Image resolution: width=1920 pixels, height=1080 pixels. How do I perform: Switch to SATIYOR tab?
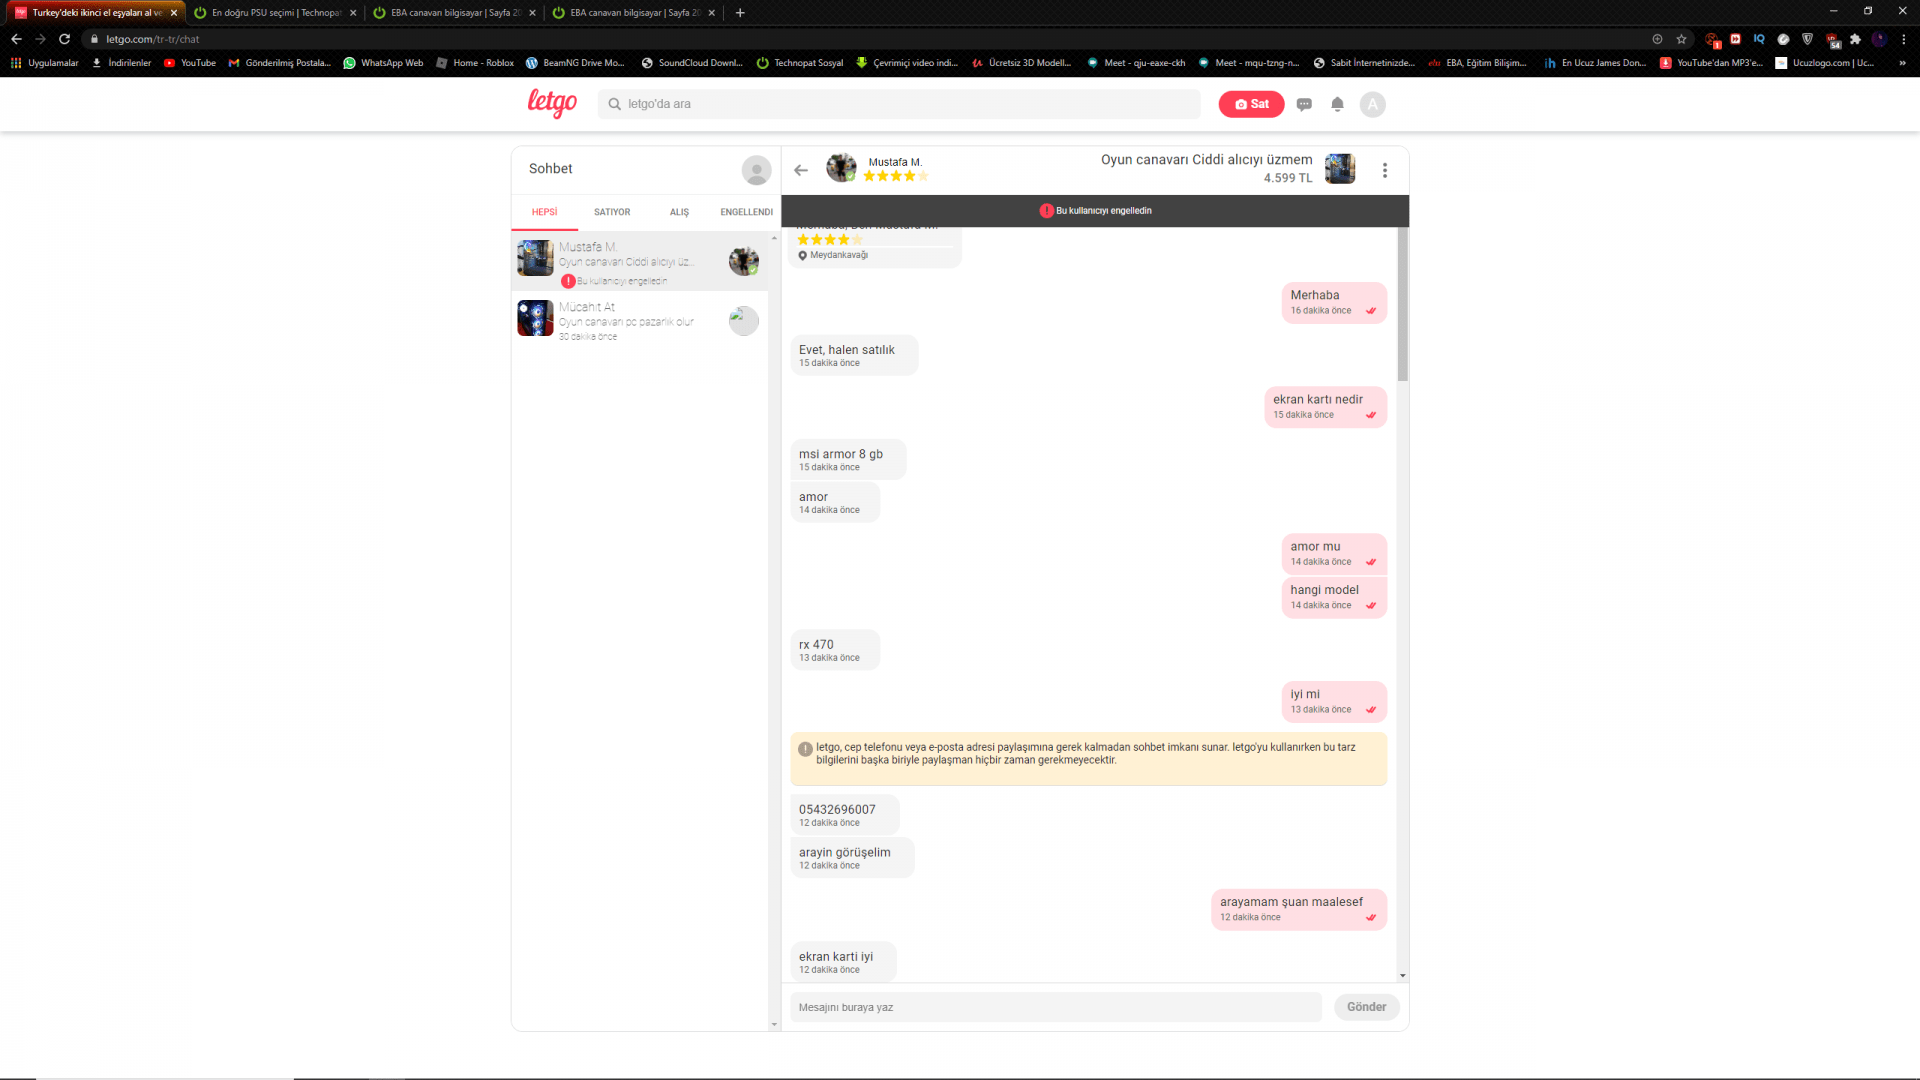(612, 212)
